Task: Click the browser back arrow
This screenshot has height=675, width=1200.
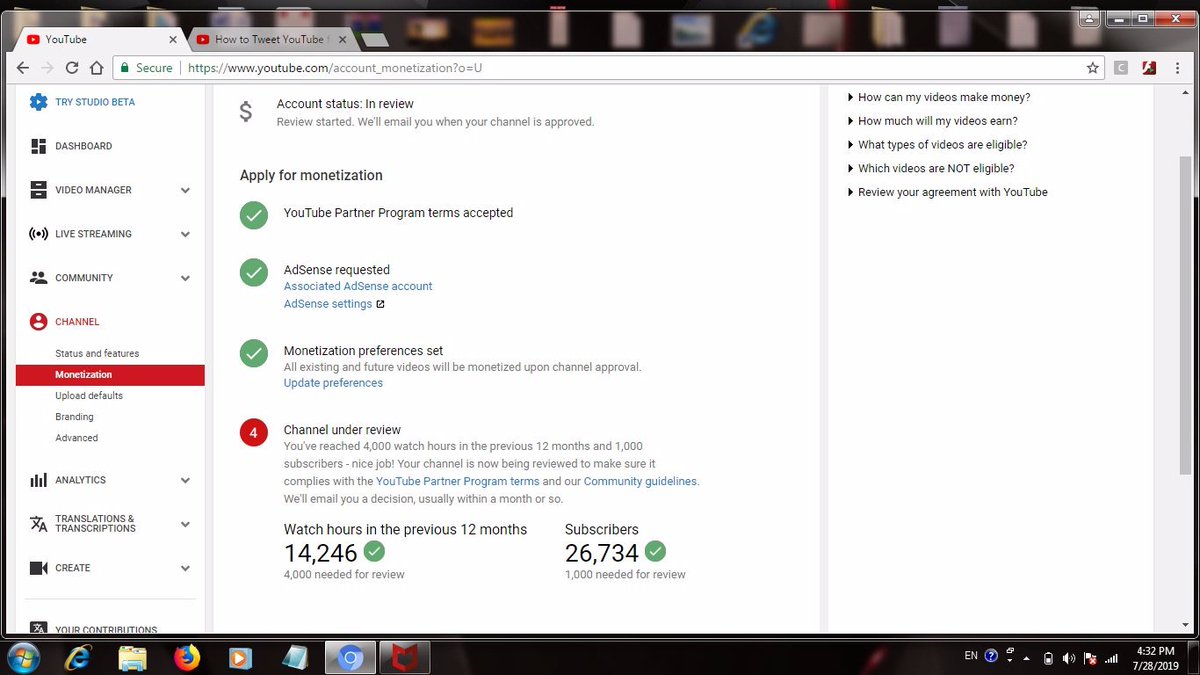Action: [23, 68]
